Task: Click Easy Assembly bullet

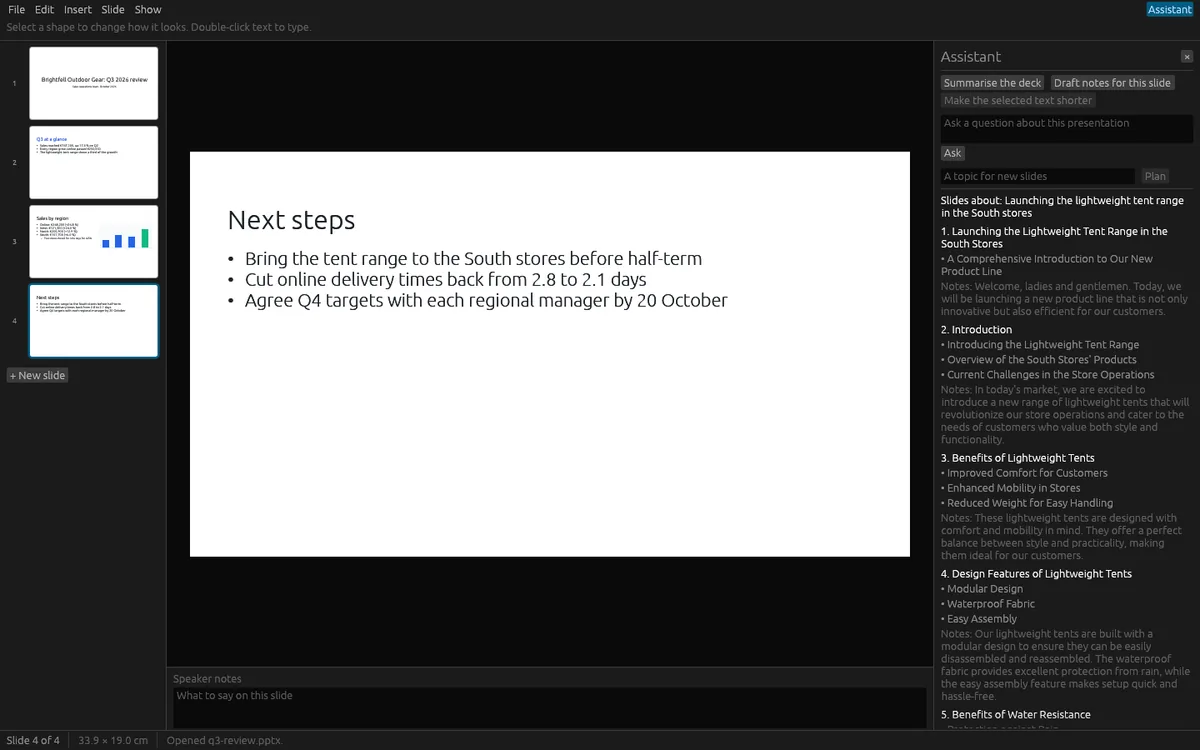Action: point(979,619)
